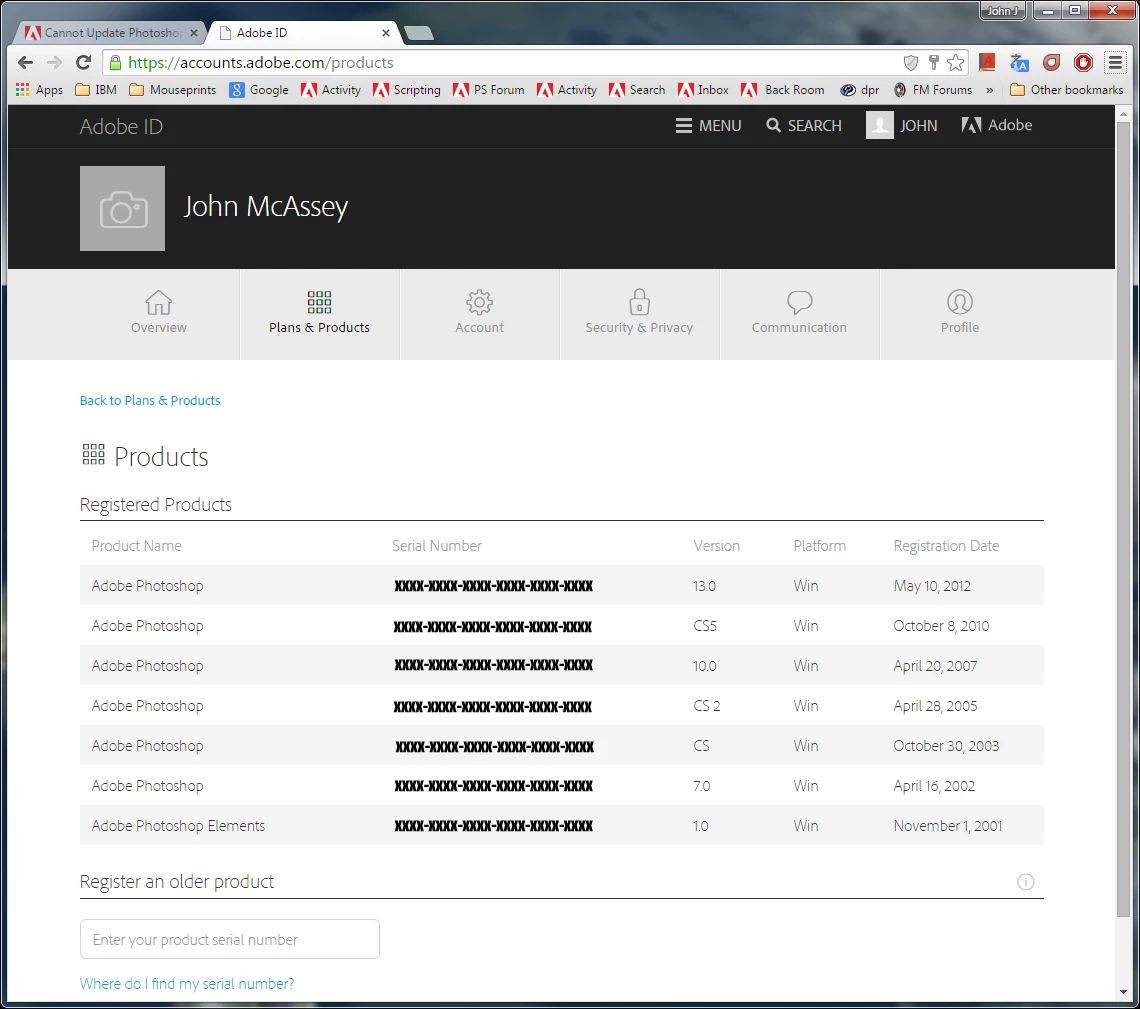The height and width of the screenshot is (1009, 1140).
Task: Click the profile photo camera placeholder
Action: click(122, 209)
